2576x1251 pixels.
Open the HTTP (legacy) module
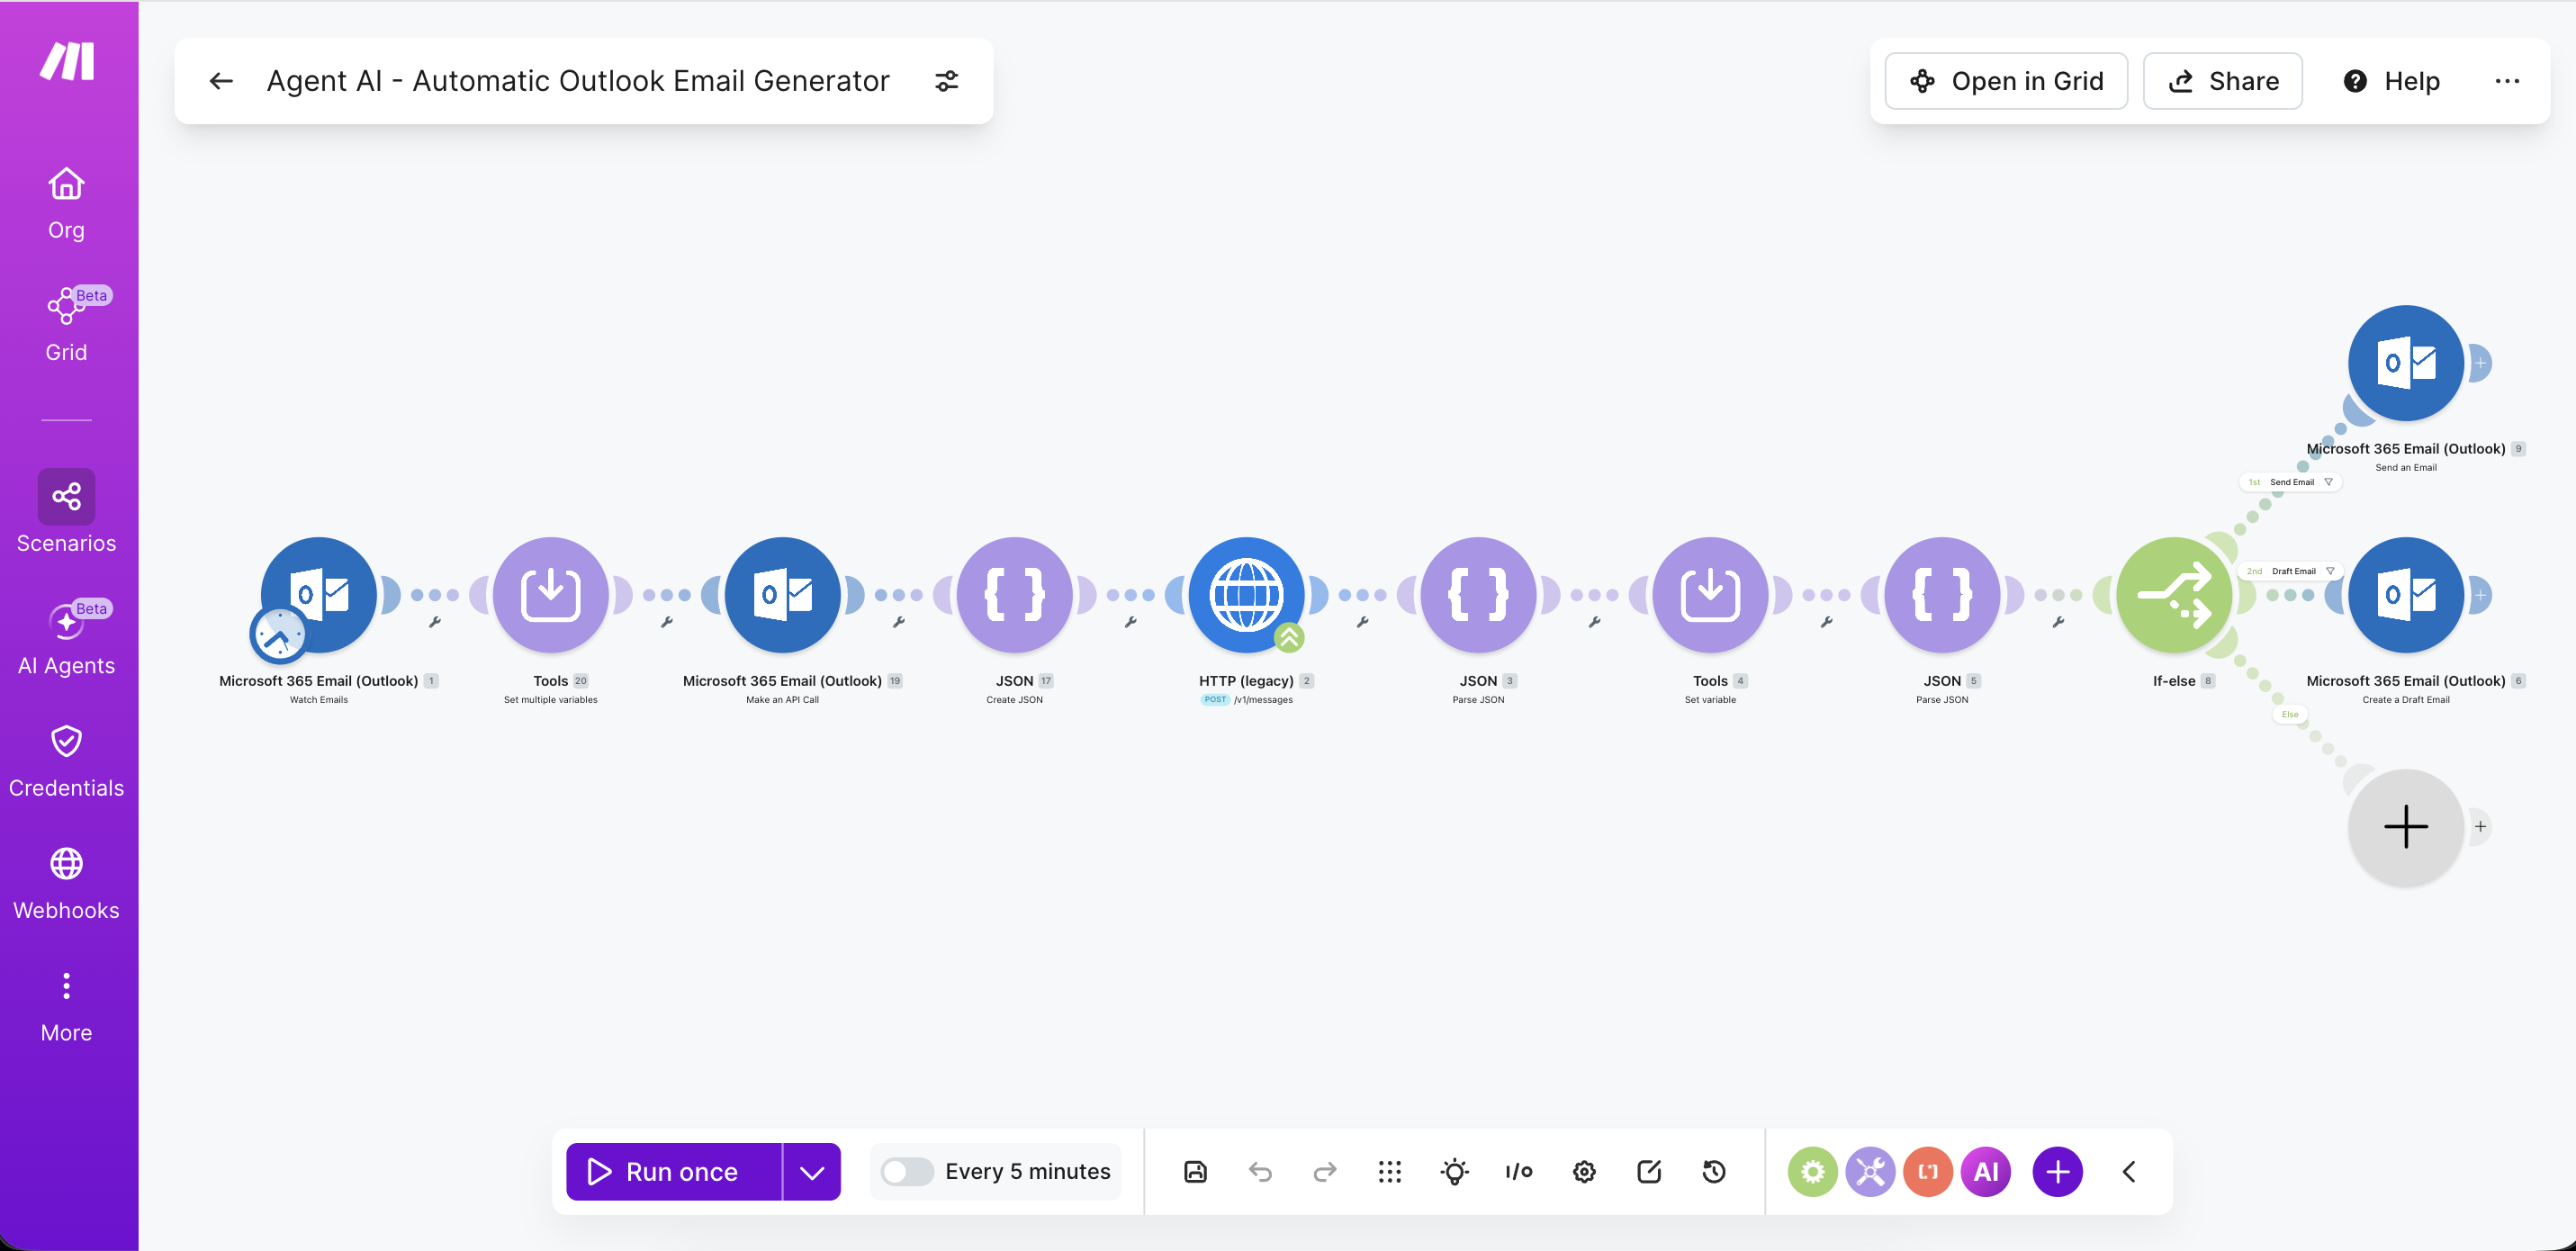pyautogui.click(x=1246, y=595)
